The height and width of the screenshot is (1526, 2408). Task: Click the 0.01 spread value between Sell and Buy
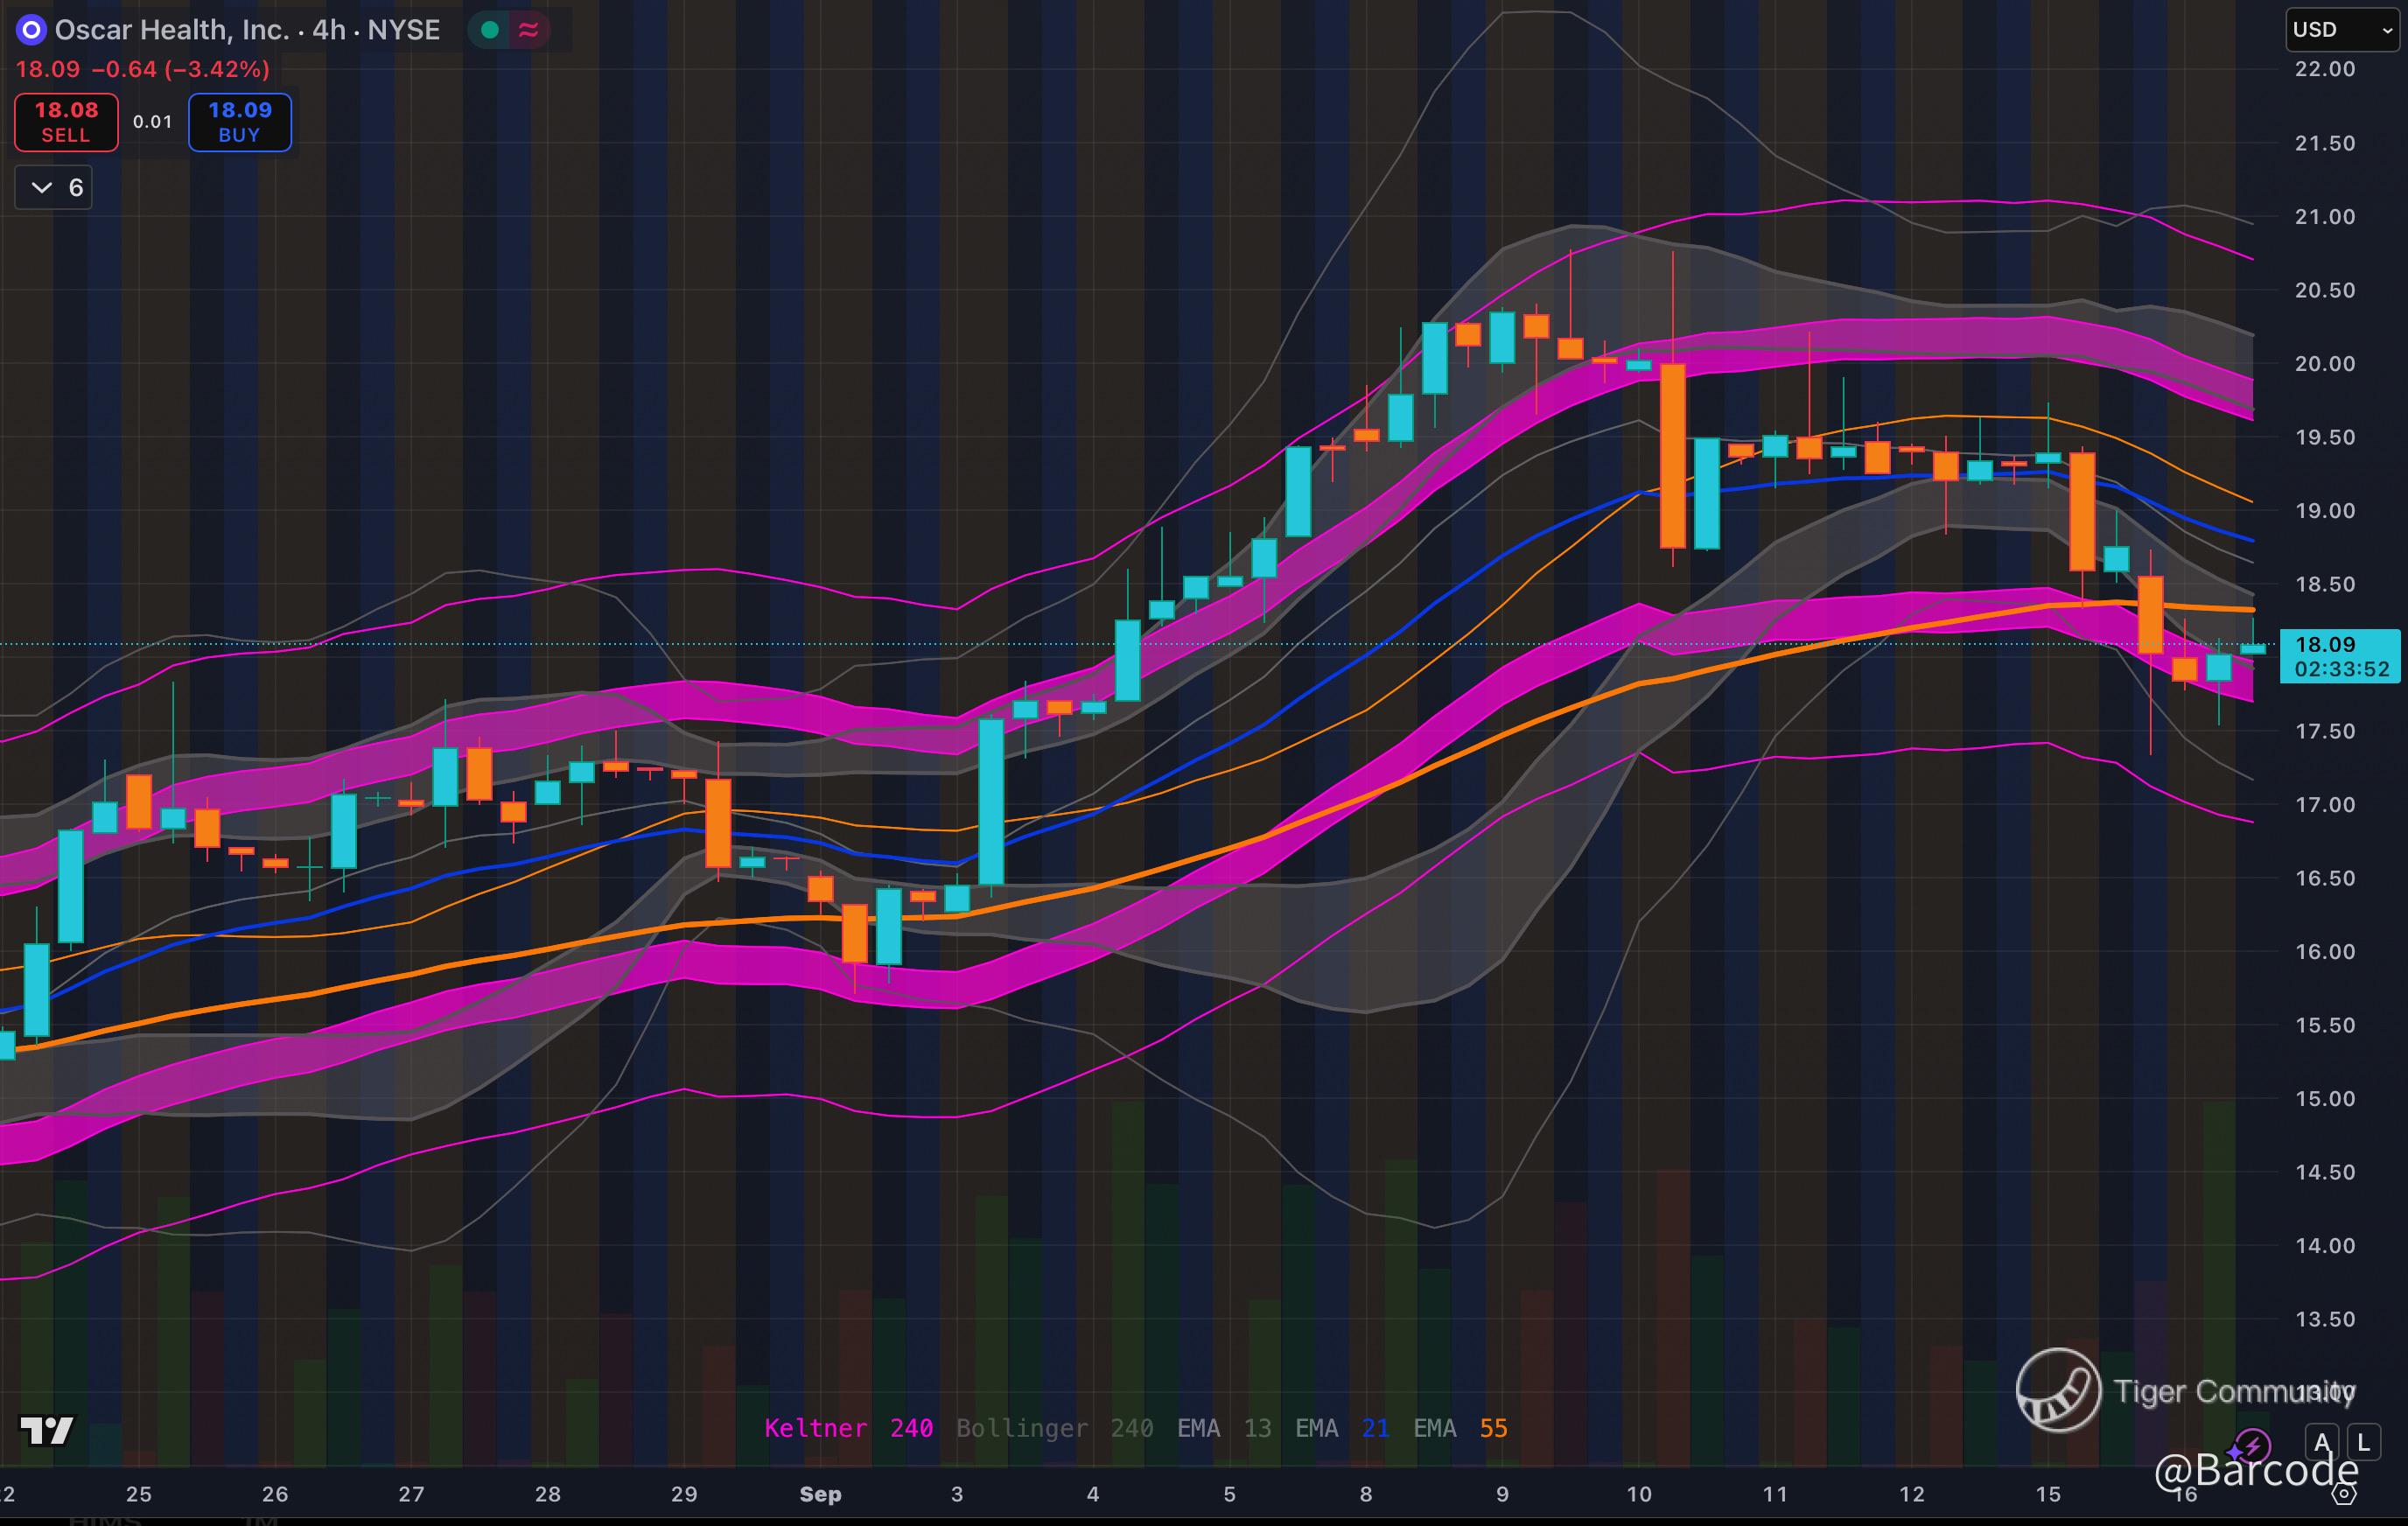coord(152,122)
